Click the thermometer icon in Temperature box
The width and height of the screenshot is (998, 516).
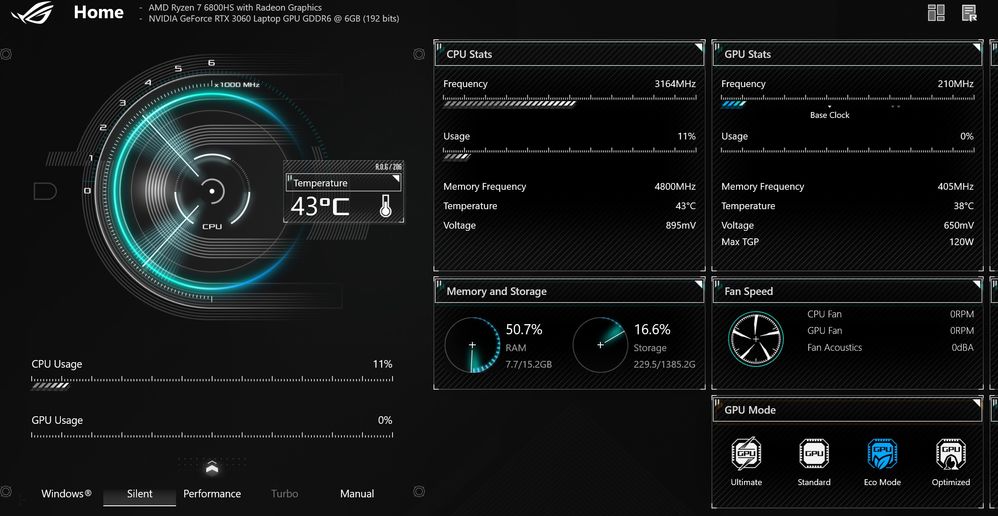(x=384, y=206)
